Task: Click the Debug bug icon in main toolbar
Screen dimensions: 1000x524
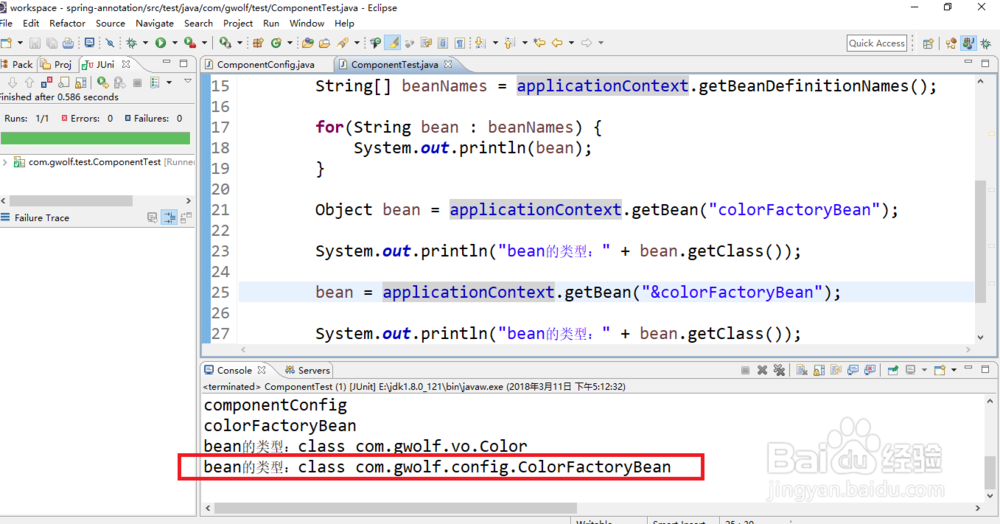Action: [x=131, y=43]
